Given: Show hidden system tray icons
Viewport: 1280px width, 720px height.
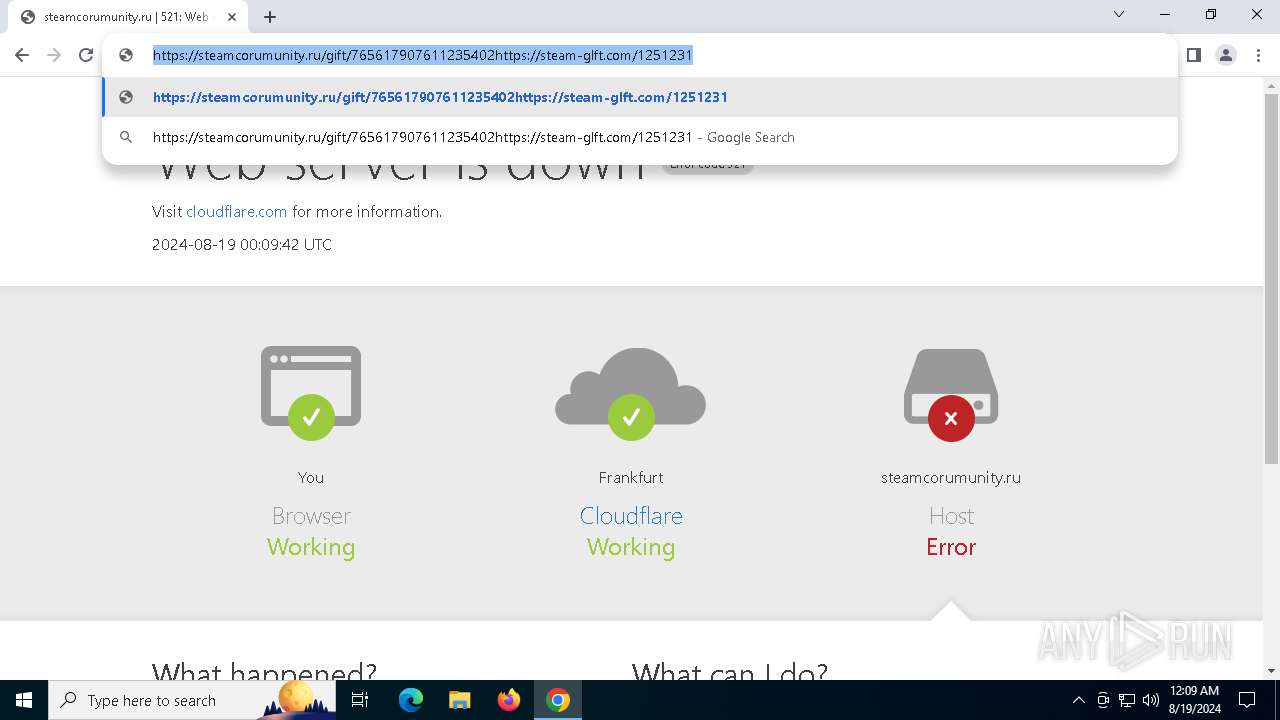Looking at the screenshot, I should point(1078,700).
